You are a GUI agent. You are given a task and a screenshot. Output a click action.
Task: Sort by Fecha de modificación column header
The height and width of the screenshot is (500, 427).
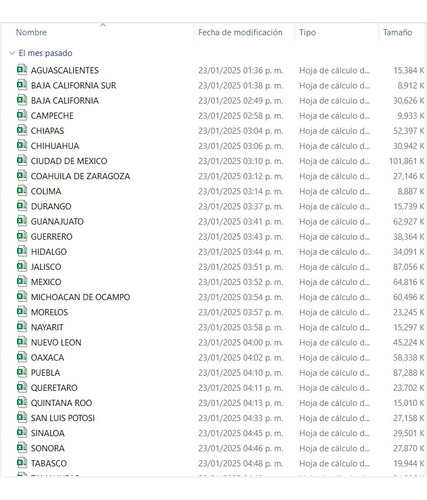pyautogui.click(x=240, y=32)
